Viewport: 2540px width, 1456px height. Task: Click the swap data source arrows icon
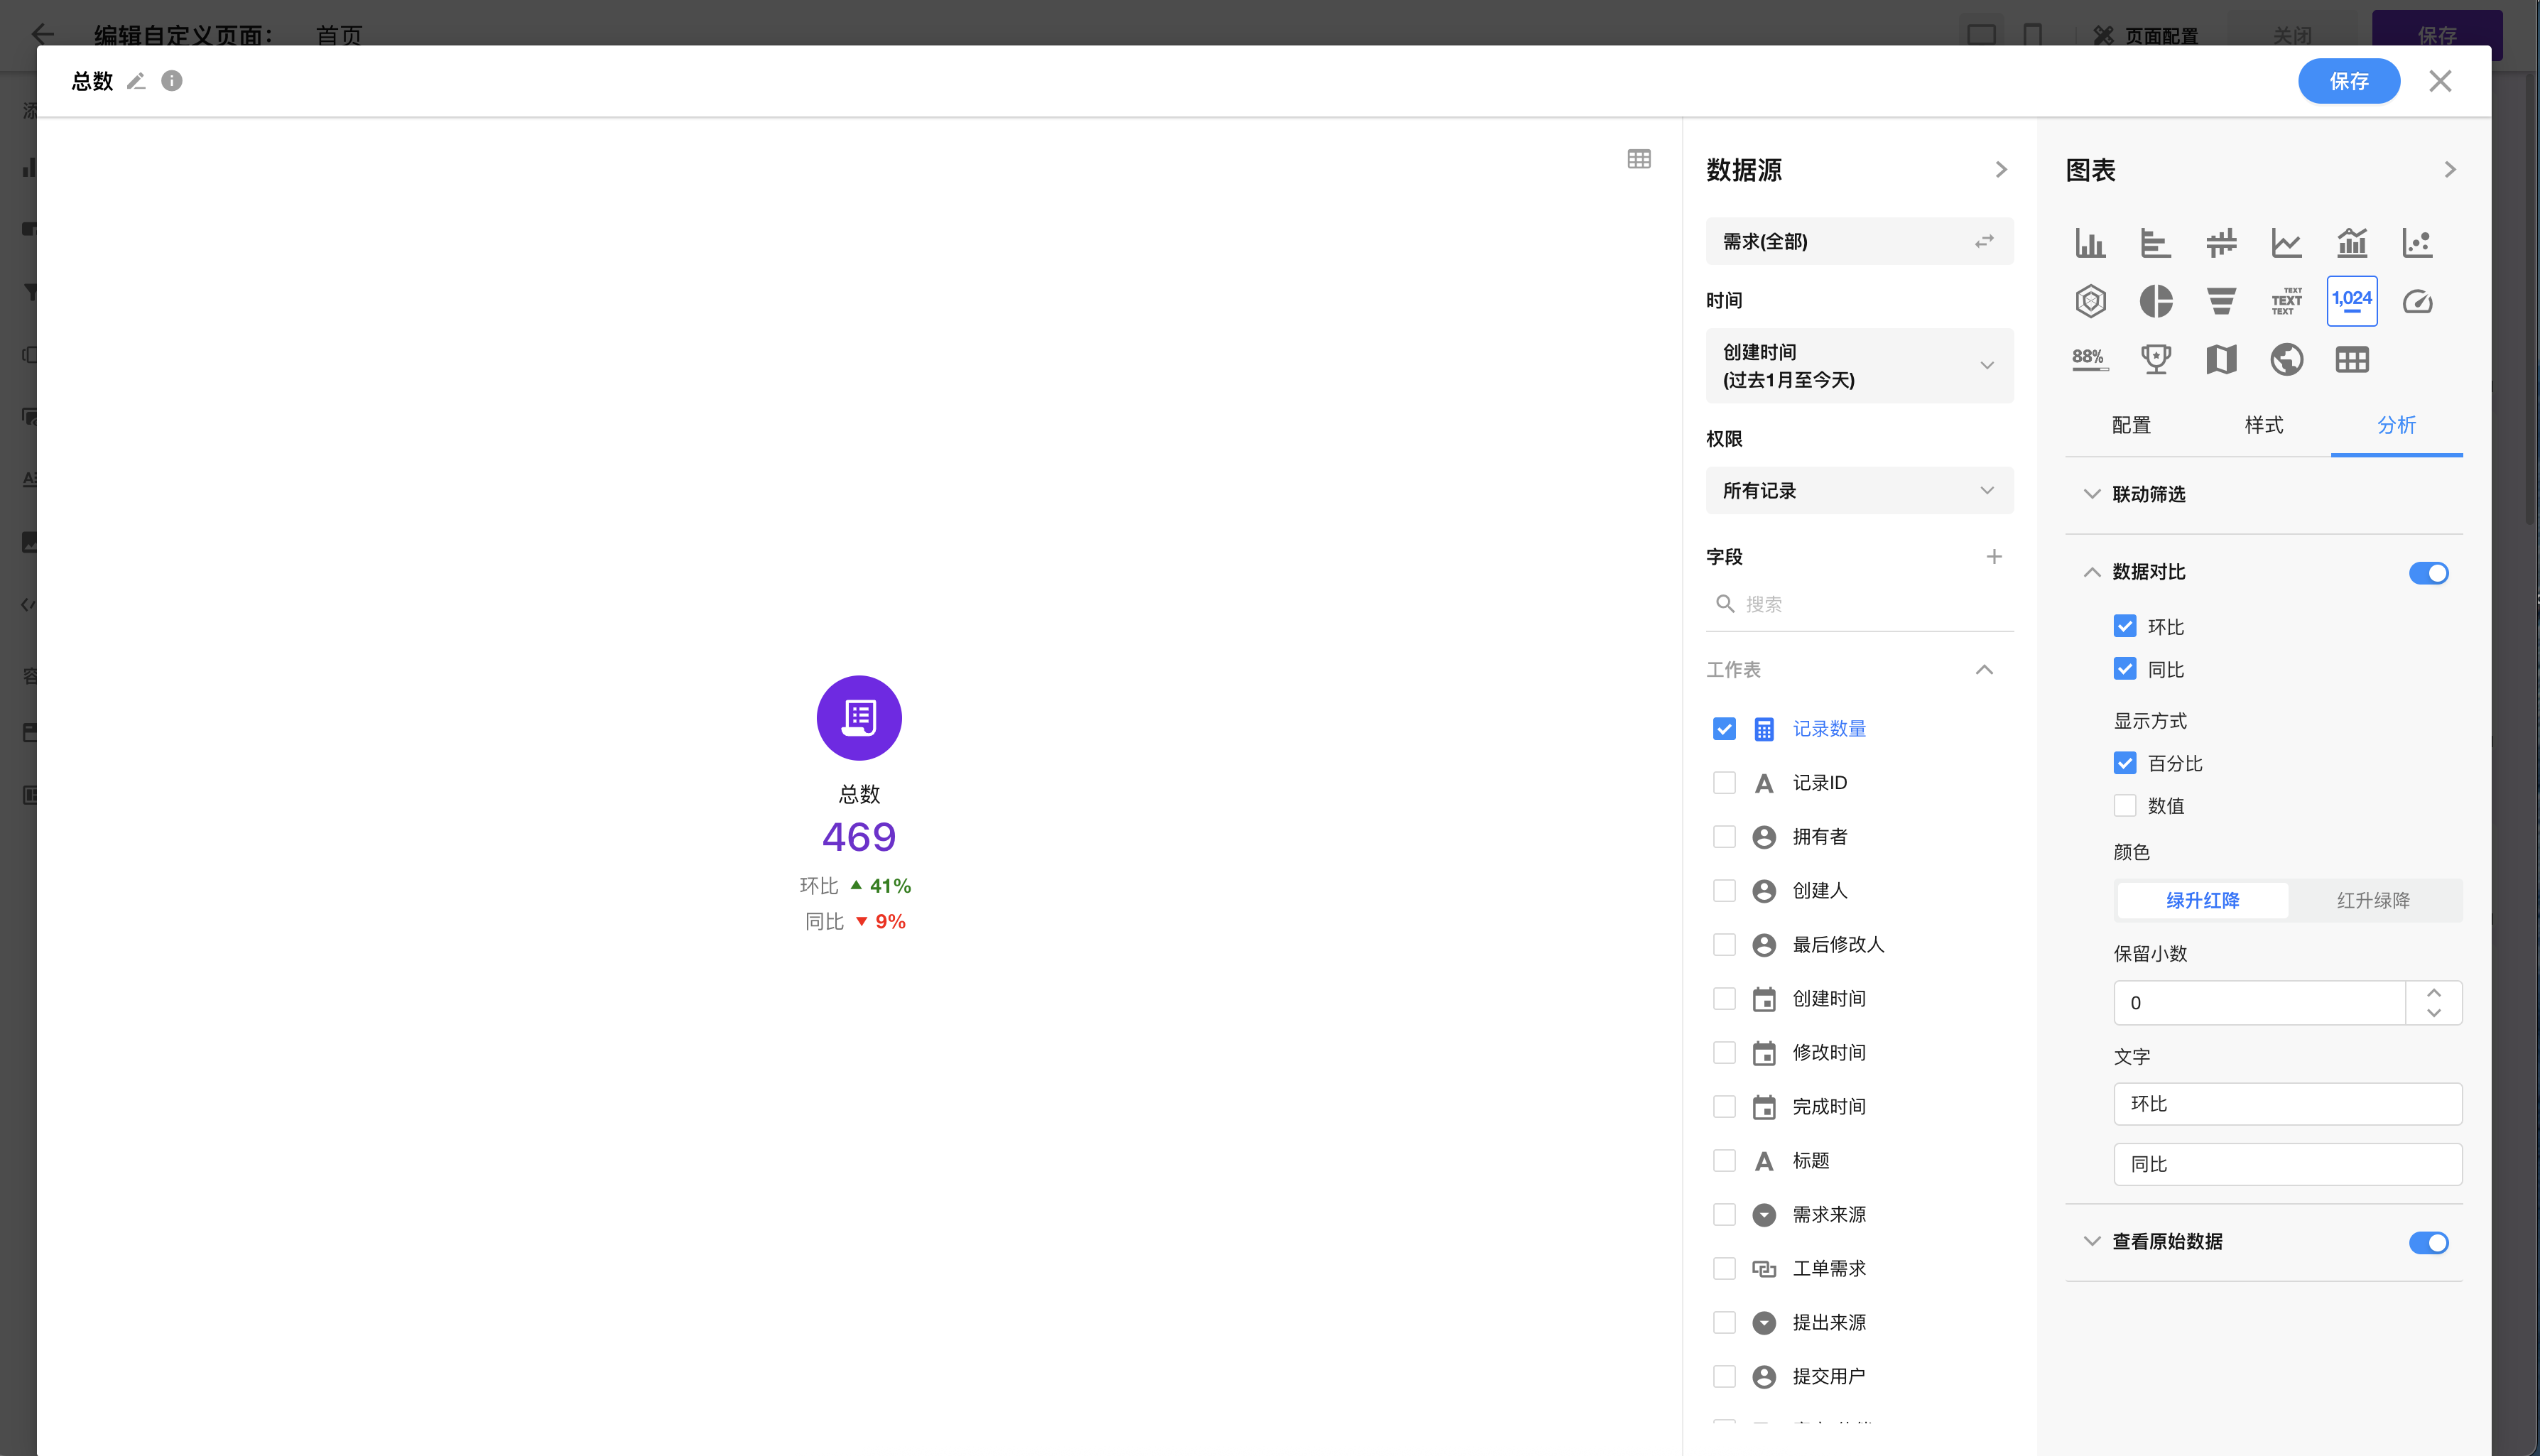(1984, 241)
